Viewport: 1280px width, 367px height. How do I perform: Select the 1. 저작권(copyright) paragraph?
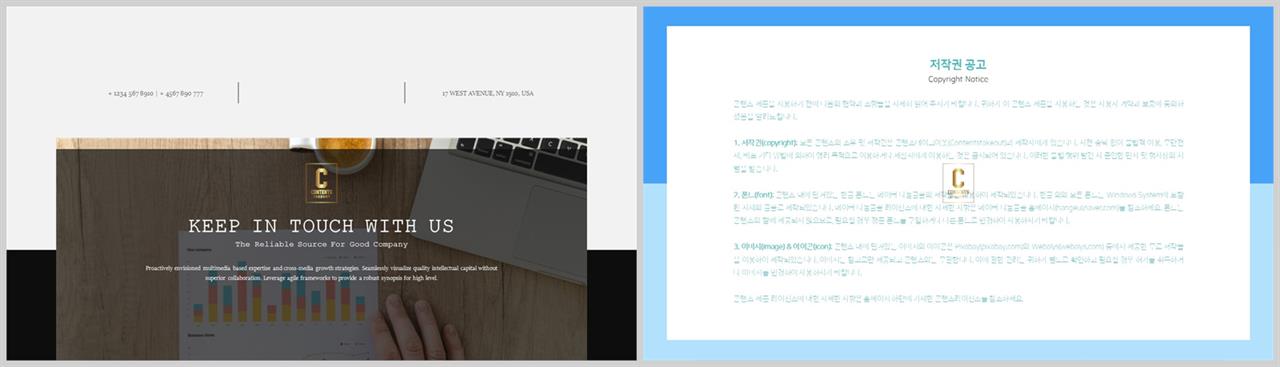958,156
